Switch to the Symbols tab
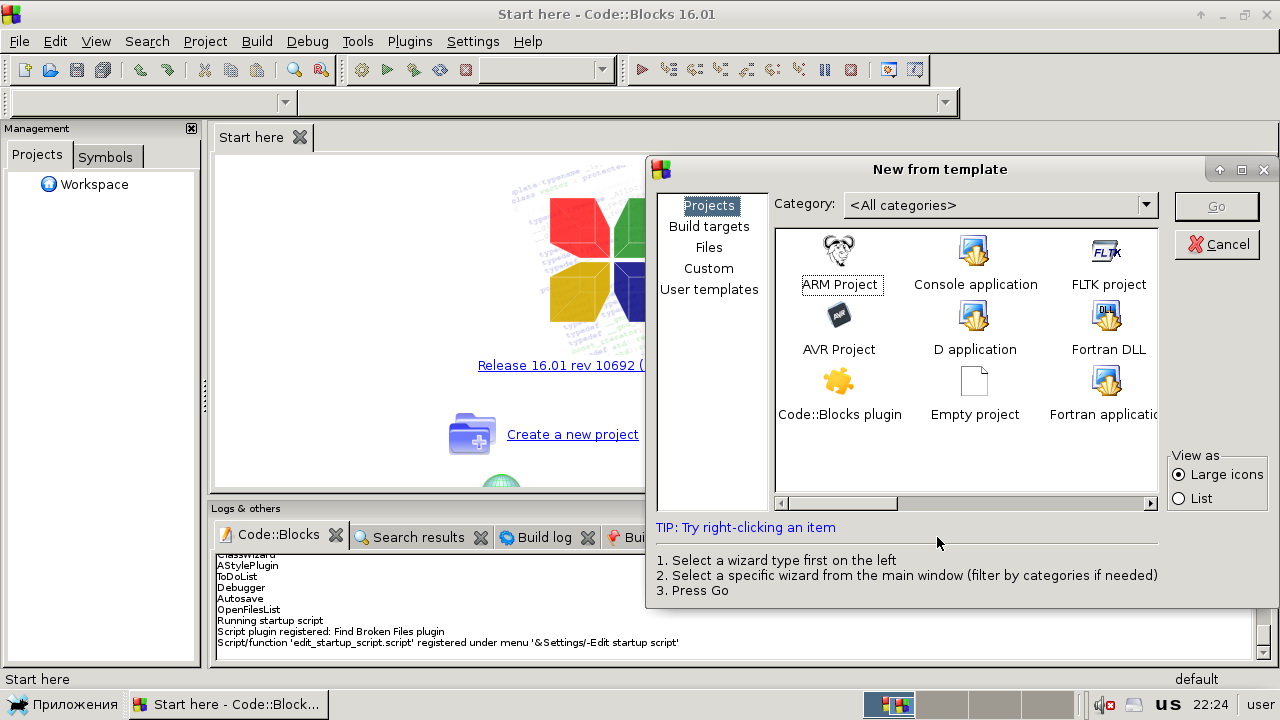The image size is (1280, 720). [105, 157]
